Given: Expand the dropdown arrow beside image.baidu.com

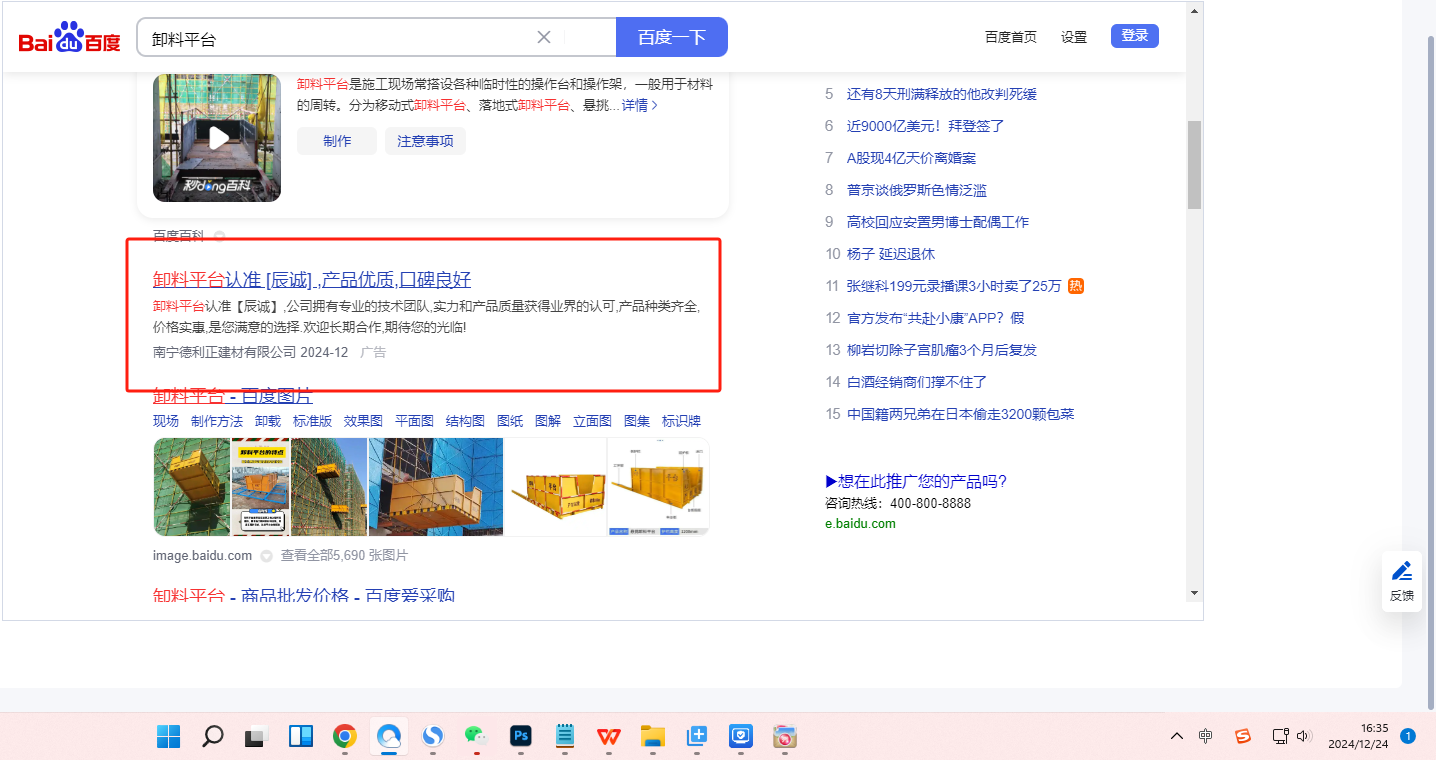Looking at the screenshot, I should tap(267, 556).
